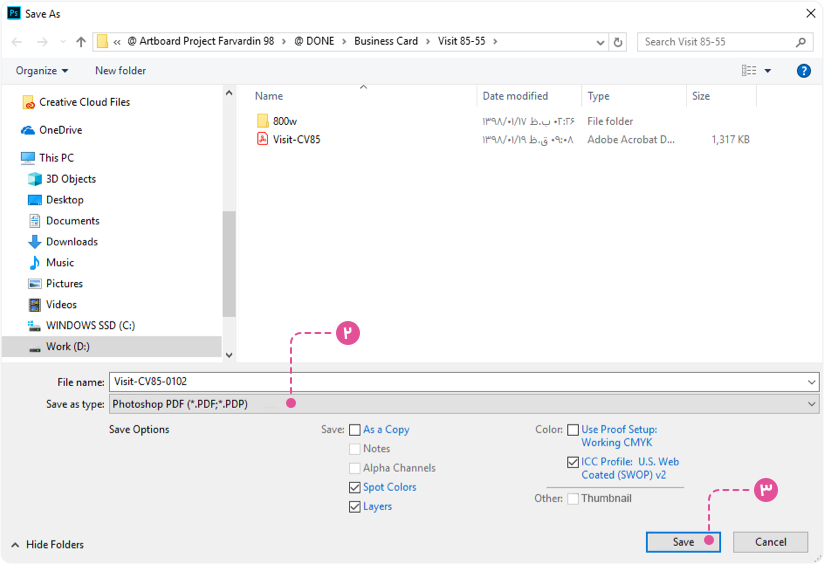
Task: Open the Save as type dropdown
Action: pos(463,404)
